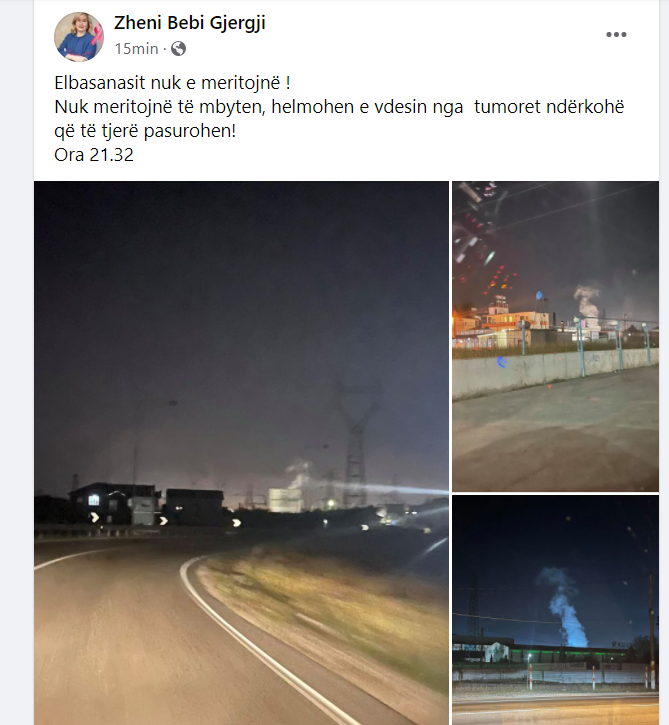Click the 'tumoret ndërkohë' text line

549,107
